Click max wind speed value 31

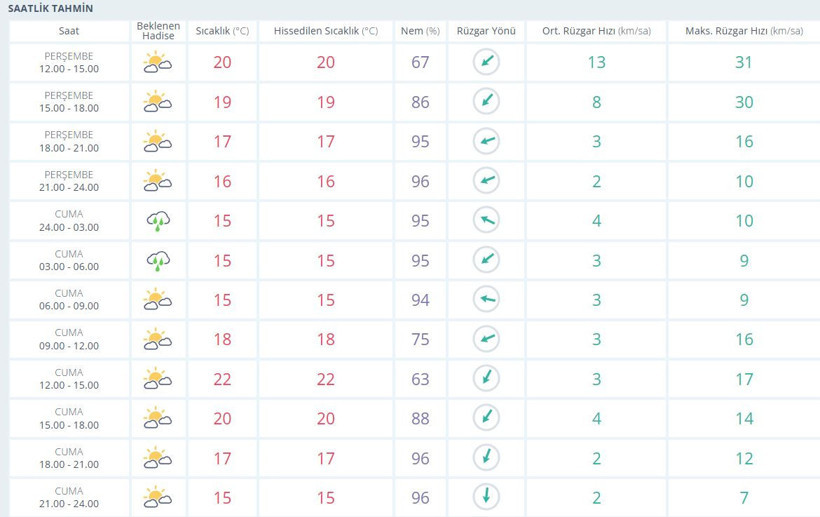[x=743, y=63]
